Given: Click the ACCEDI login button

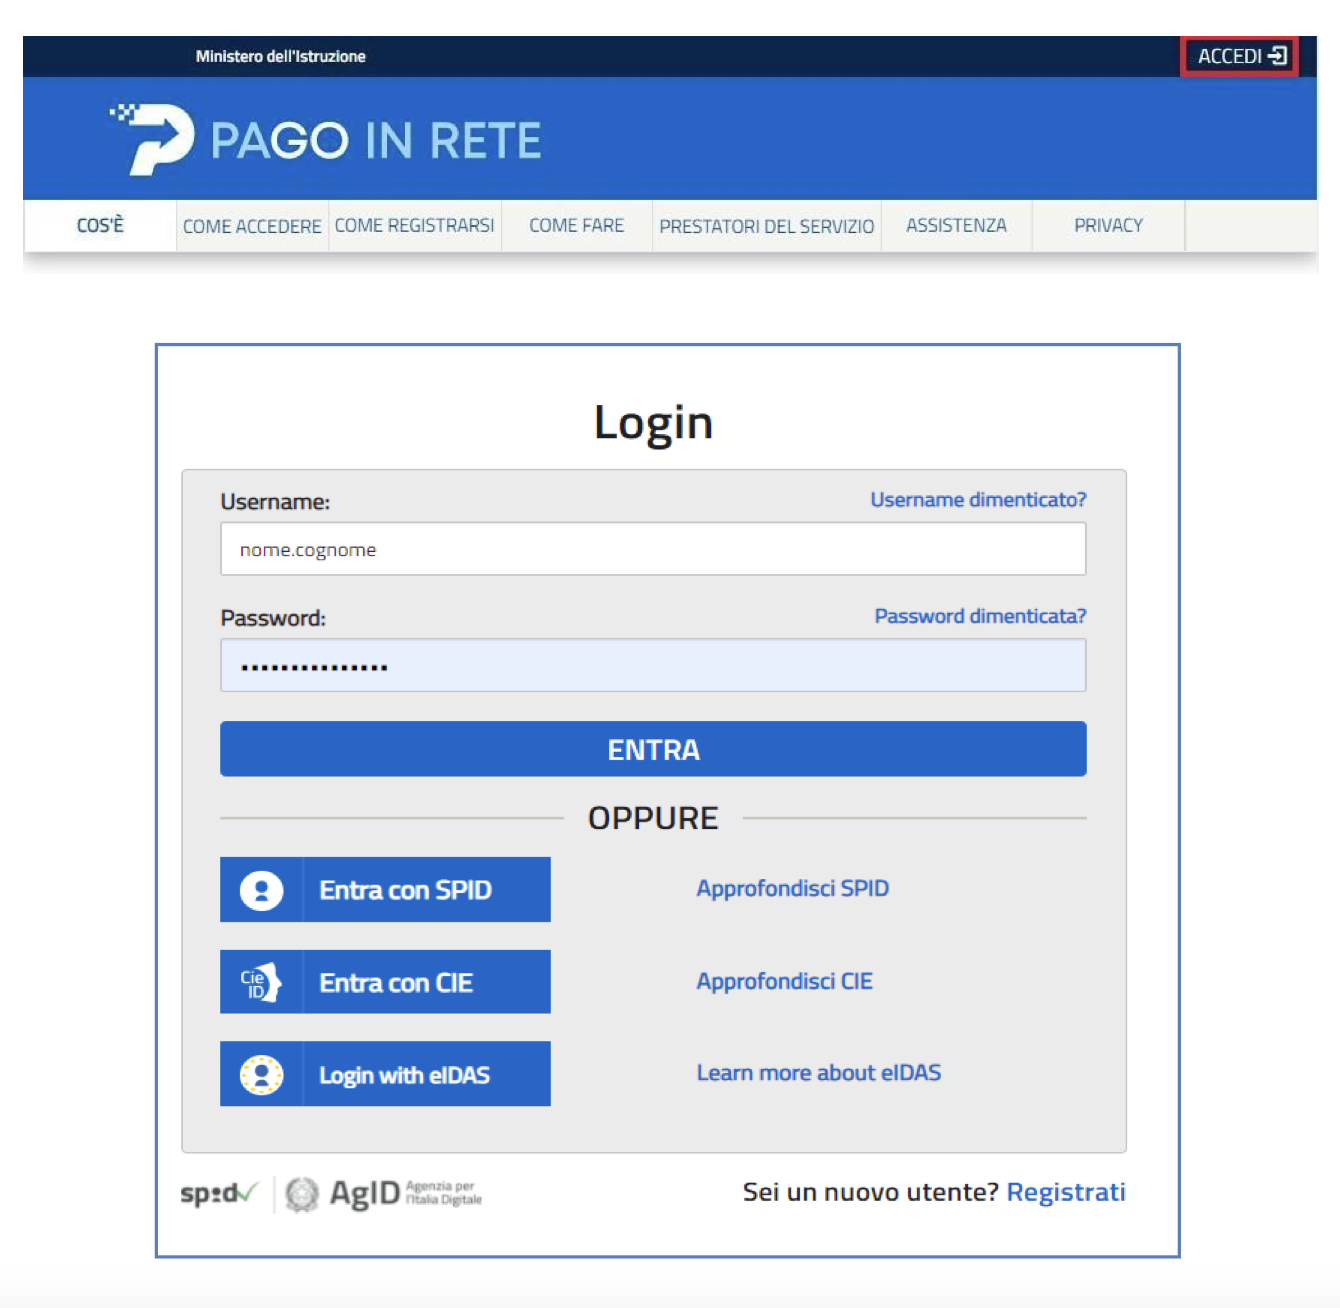Looking at the screenshot, I should pyautogui.click(x=1240, y=56).
